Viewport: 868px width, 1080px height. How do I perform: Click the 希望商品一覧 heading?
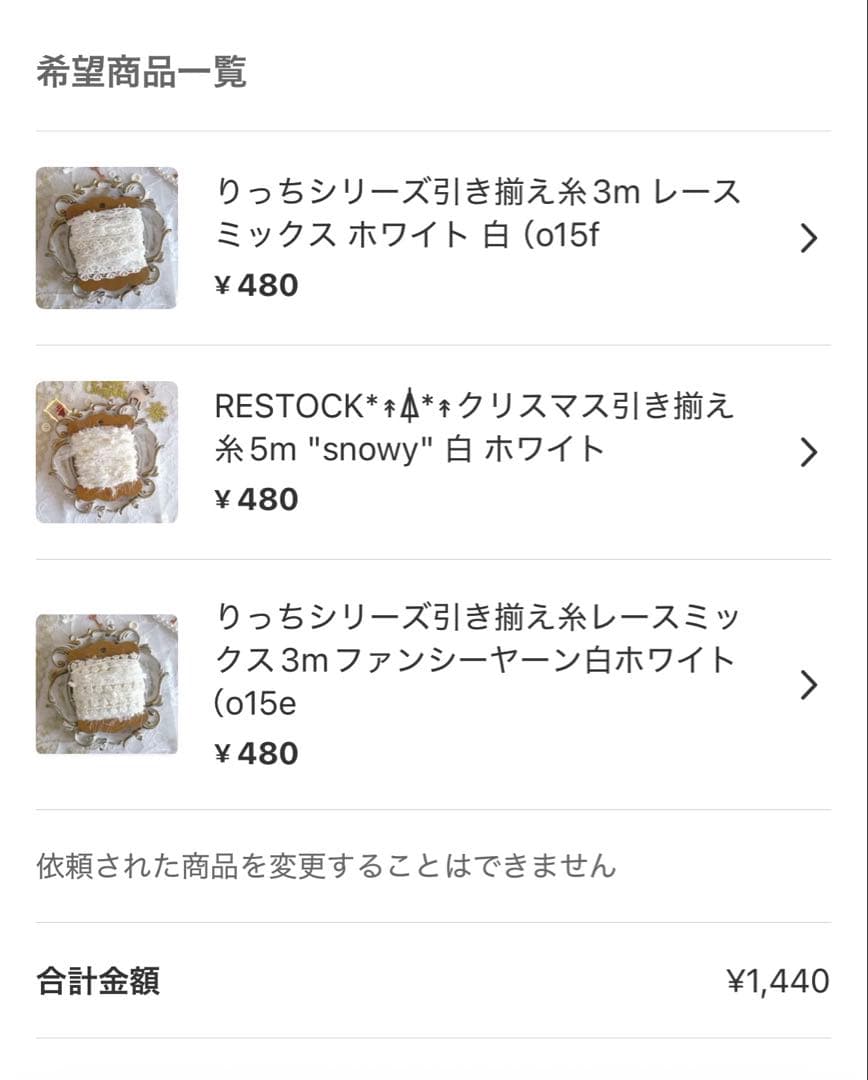pyautogui.click(x=141, y=73)
